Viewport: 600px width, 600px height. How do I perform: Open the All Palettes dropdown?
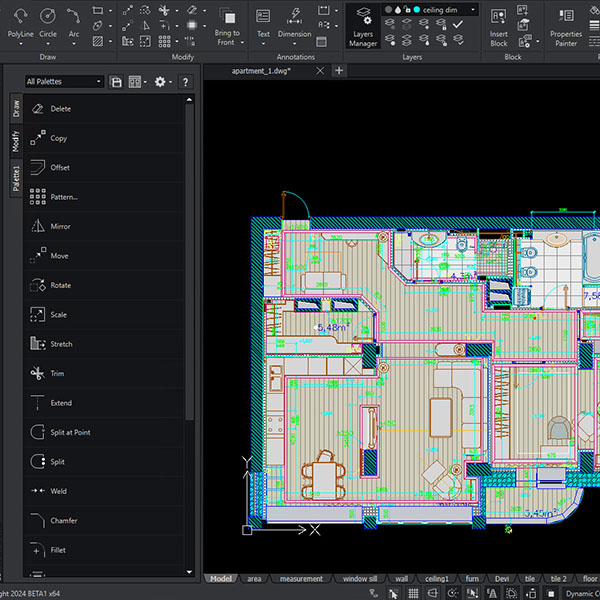tap(64, 82)
